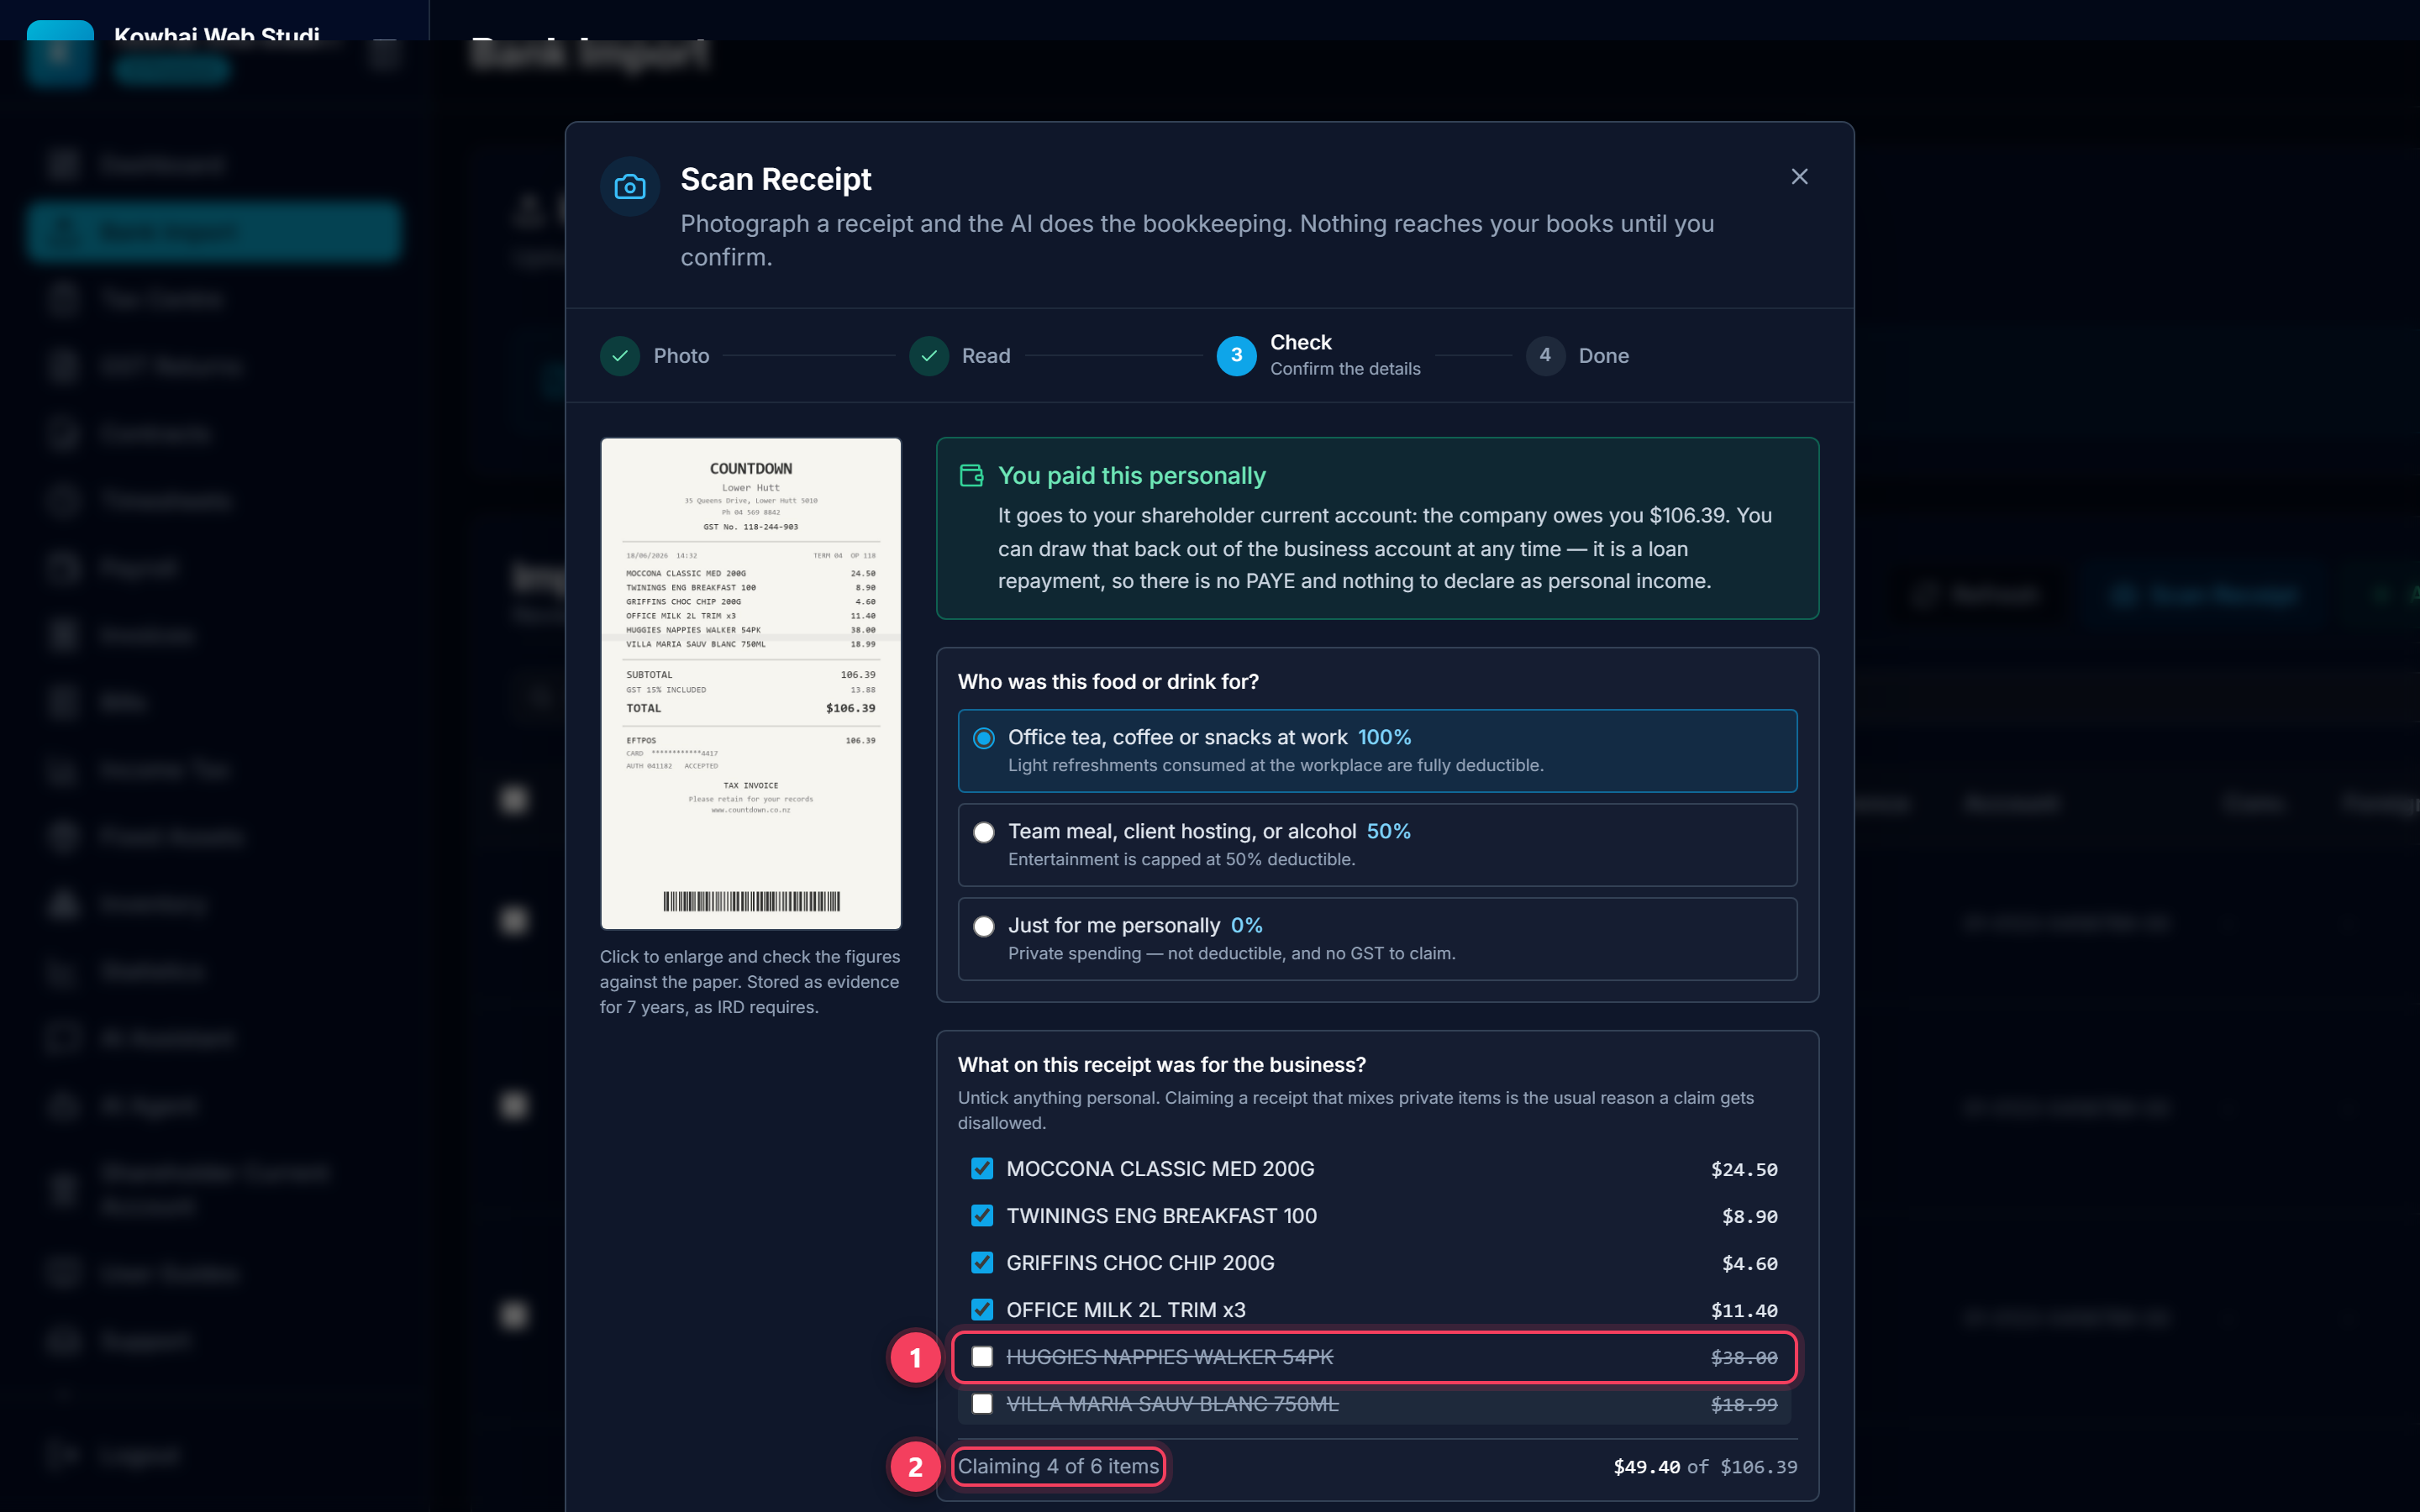Click the camera icon beside Scan Receipt

630,187
